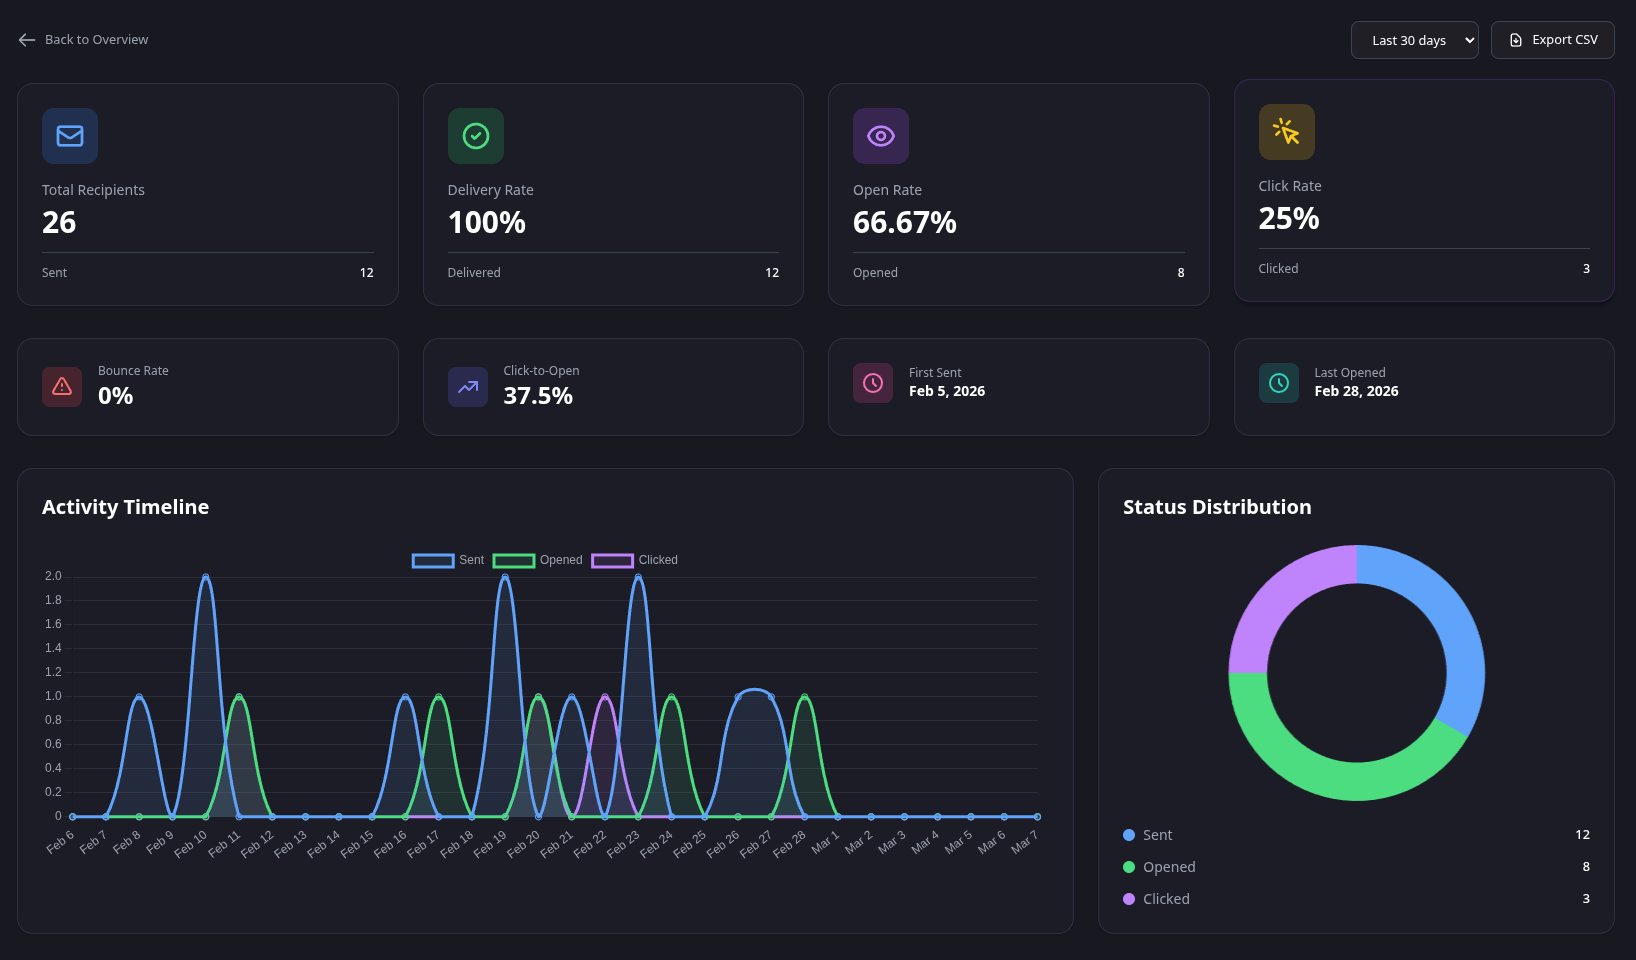Select the red warning icon for Bounce Rate
This screenshot has width=1636, height=960.
(x=62, y=387)
